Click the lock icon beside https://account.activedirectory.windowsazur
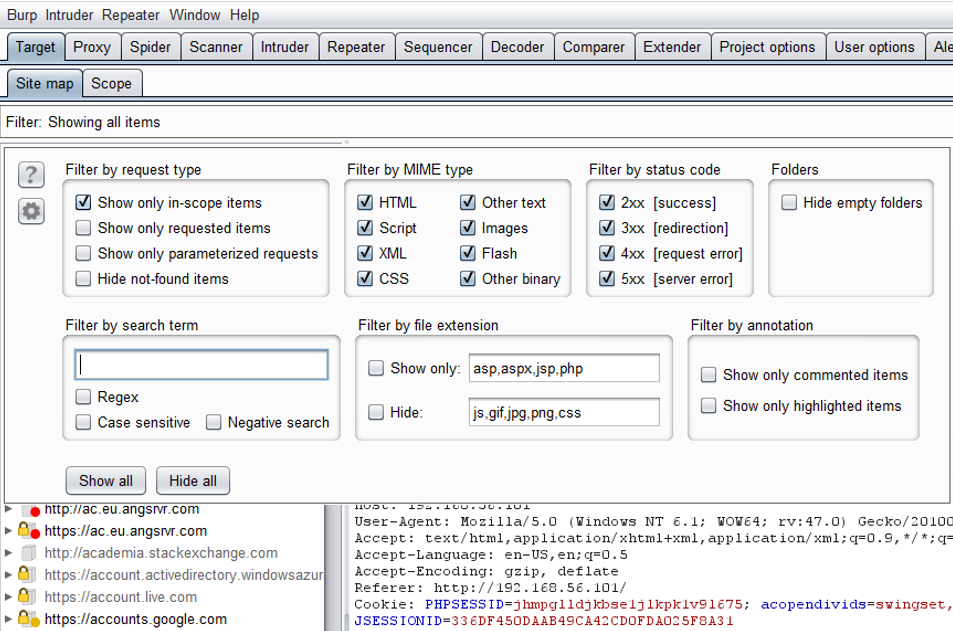This screenshot has height=631, width=953. coord(27,574)
